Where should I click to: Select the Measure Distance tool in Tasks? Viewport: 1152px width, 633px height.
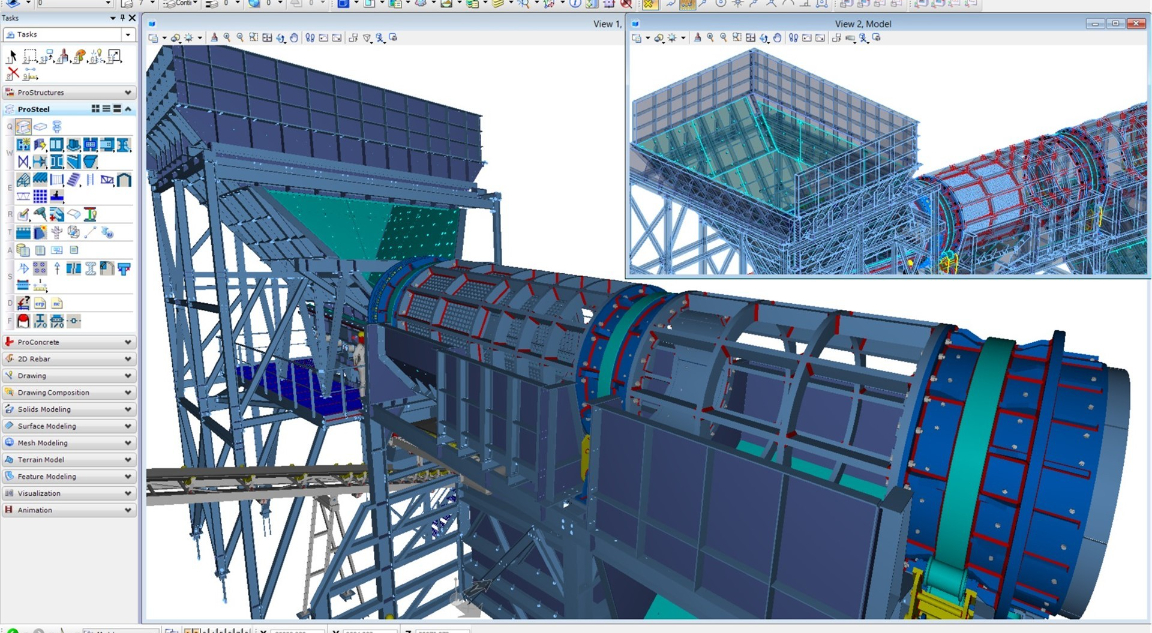(30, 73)
